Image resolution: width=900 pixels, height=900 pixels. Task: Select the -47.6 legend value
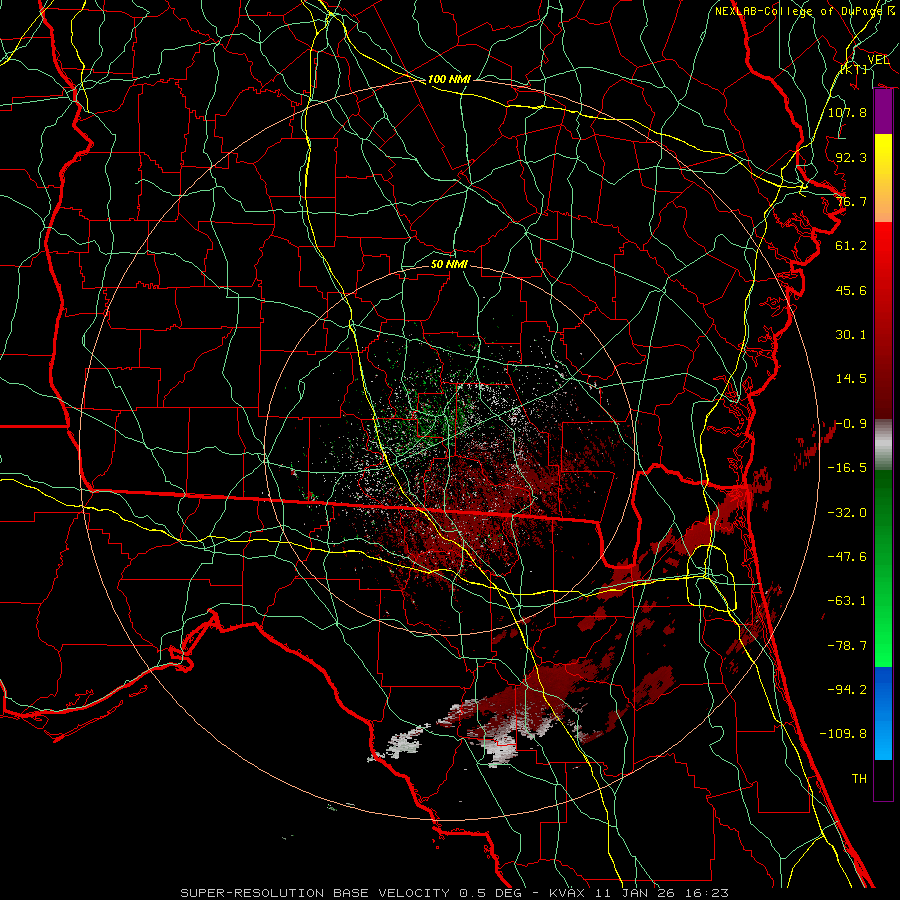847,557
